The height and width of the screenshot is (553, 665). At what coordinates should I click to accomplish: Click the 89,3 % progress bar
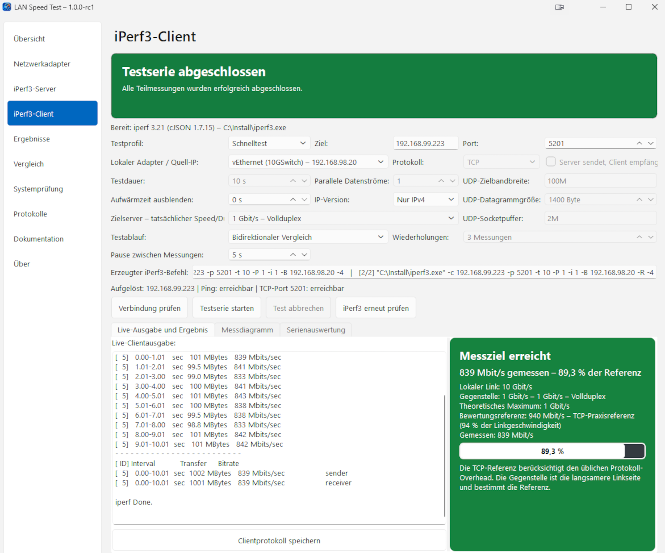(x=552, y=451)
